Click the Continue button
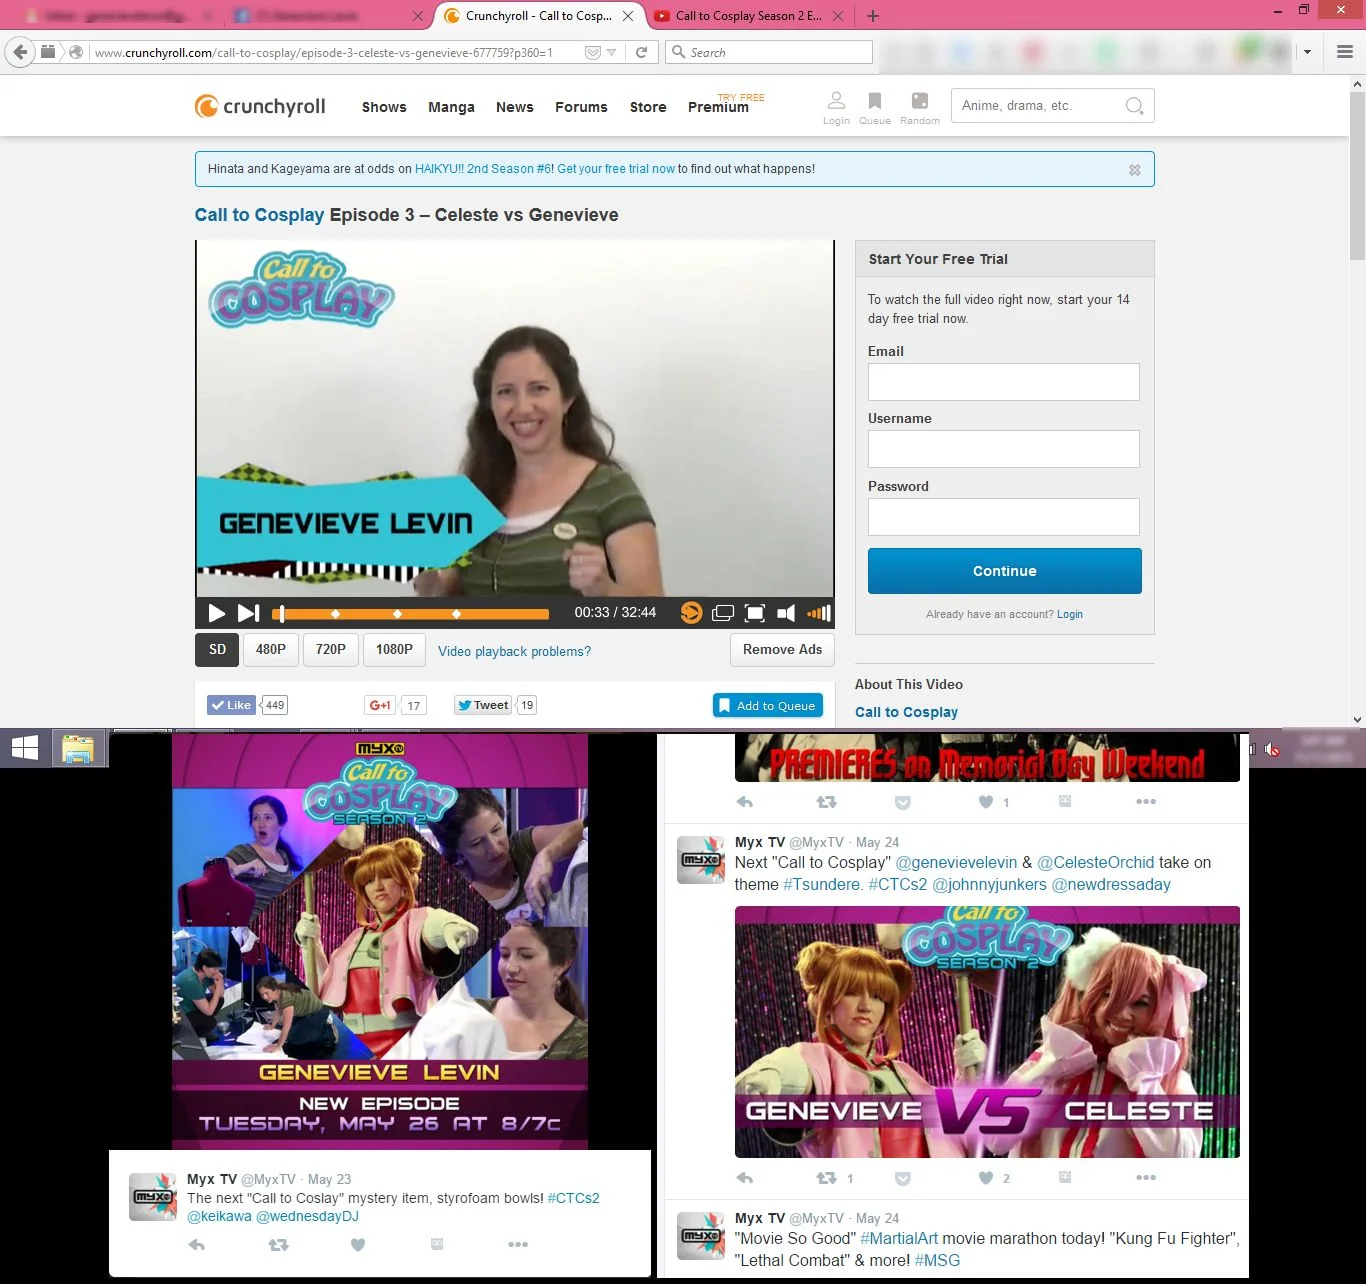The width and height of the screenshot is (1366, 1284). (1005, 571)
